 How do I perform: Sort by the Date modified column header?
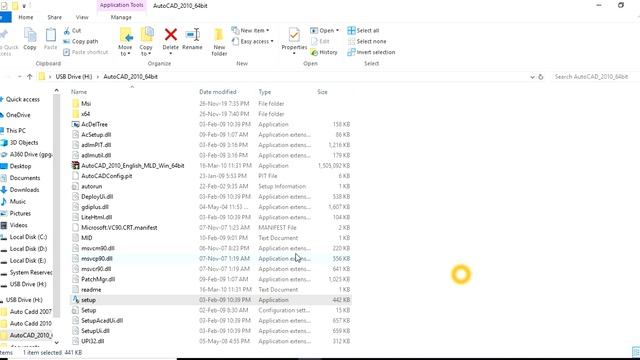pyautogui.click(x=218, y=92)
